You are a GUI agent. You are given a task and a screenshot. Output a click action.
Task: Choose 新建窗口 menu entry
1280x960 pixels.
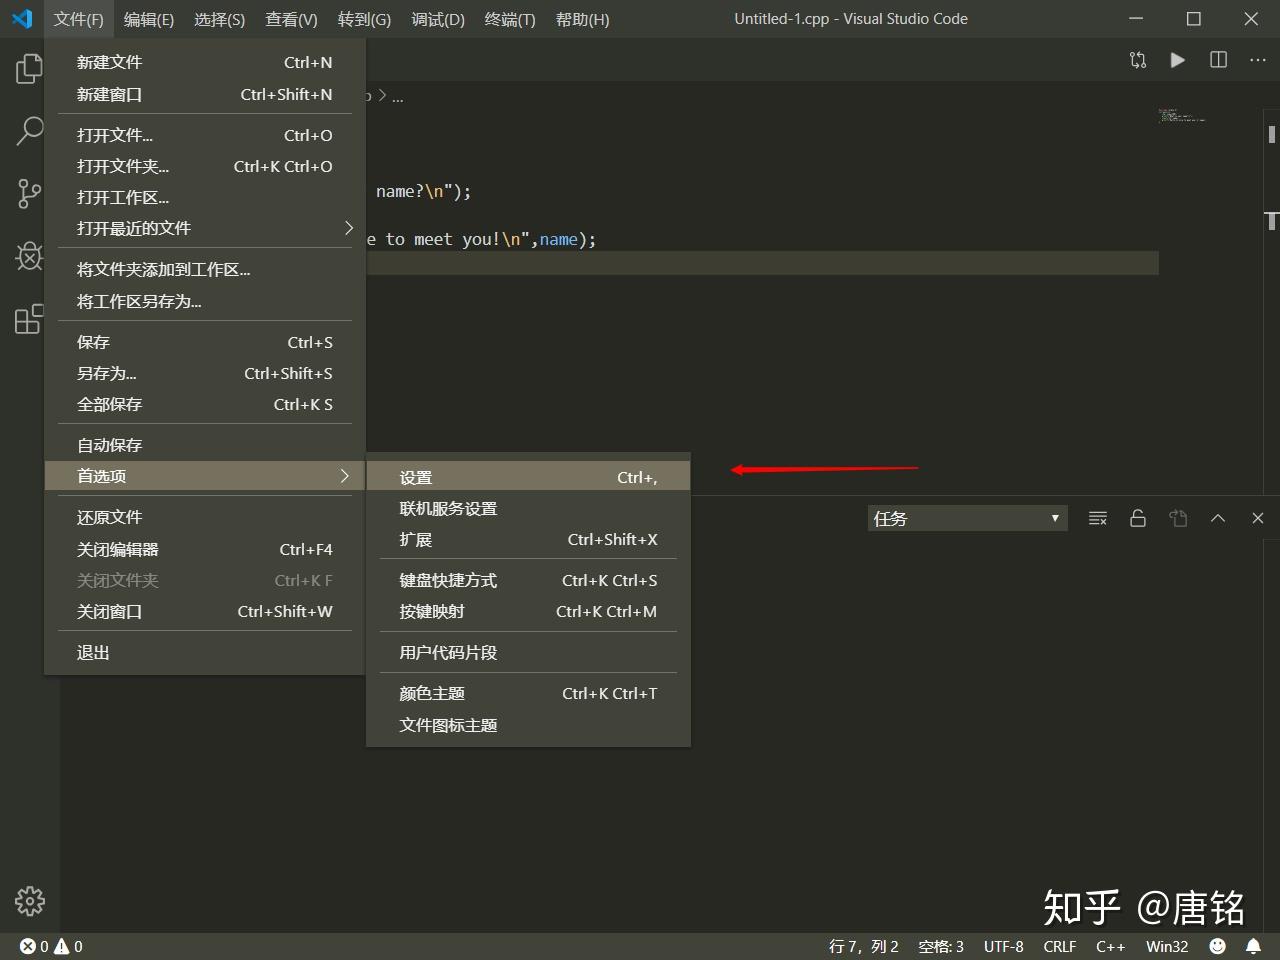pos(205,94)
